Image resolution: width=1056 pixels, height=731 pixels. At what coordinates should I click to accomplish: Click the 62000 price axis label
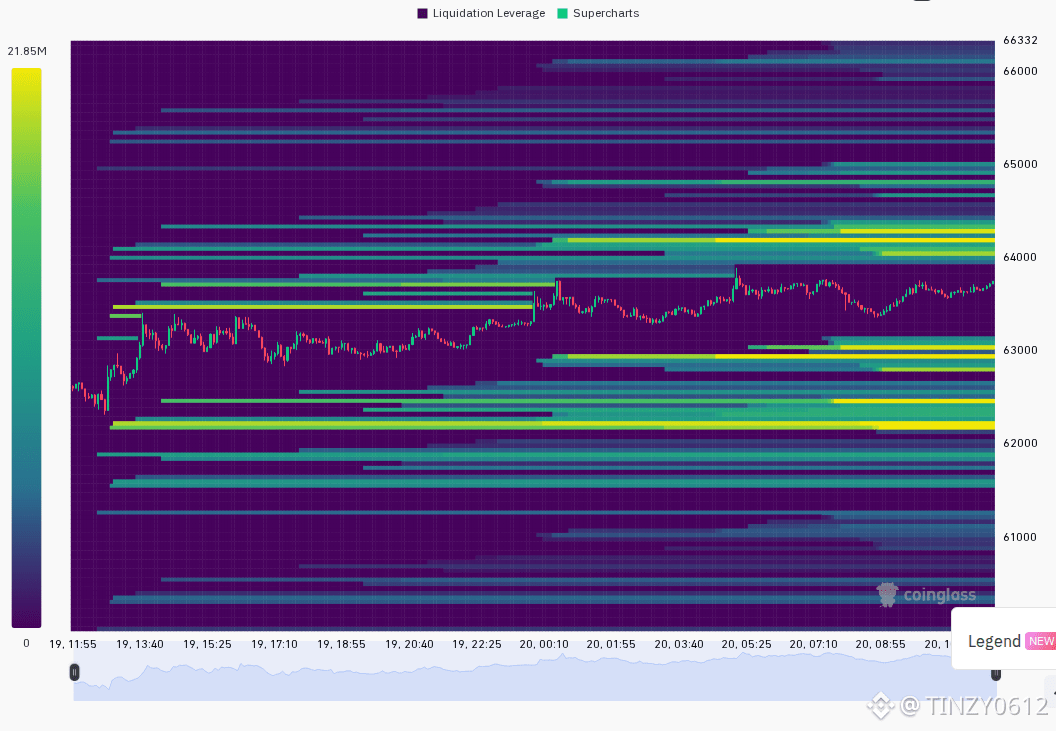click(x=1020, y=443)
